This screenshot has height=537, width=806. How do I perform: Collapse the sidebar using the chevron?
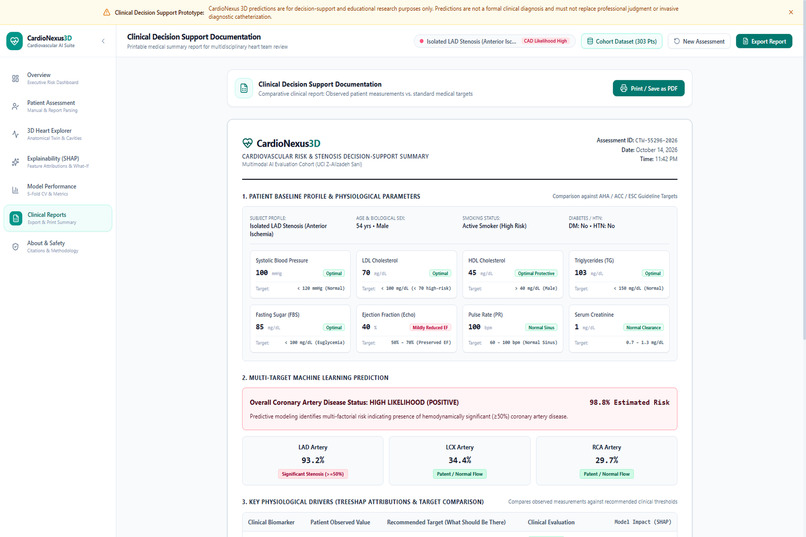pyautogui.click(x=103, y=41)
